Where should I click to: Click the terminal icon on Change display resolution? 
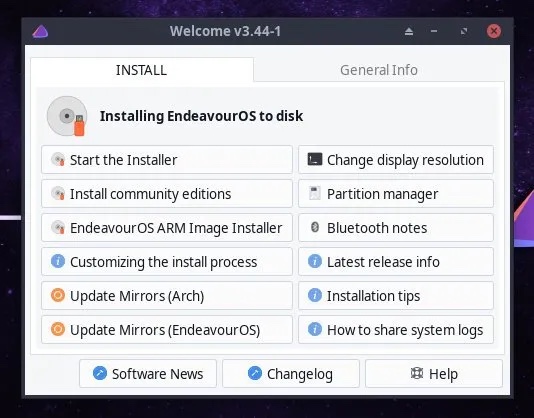point(314,159)
